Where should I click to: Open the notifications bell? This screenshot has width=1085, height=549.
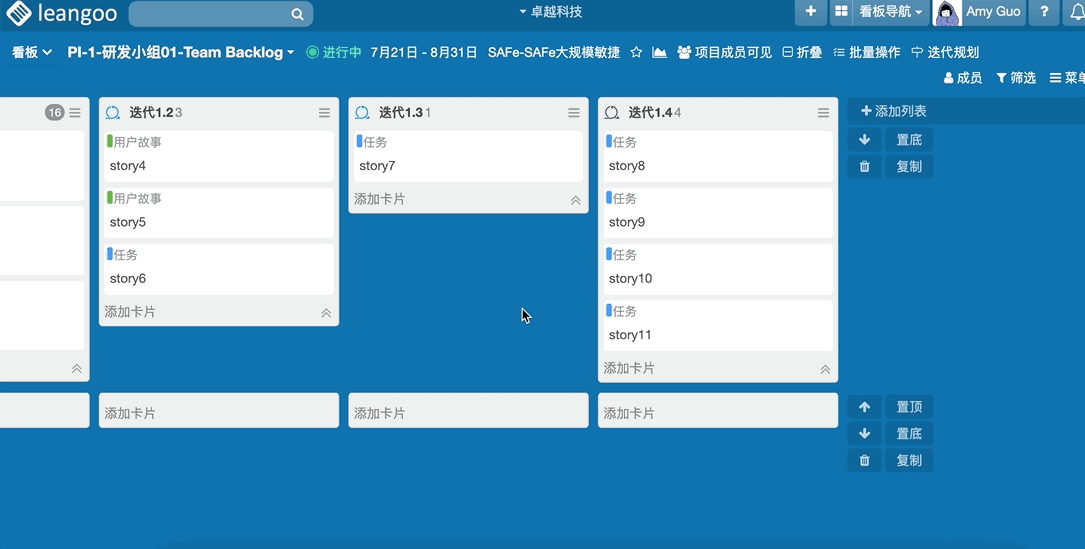point(1076,12)
